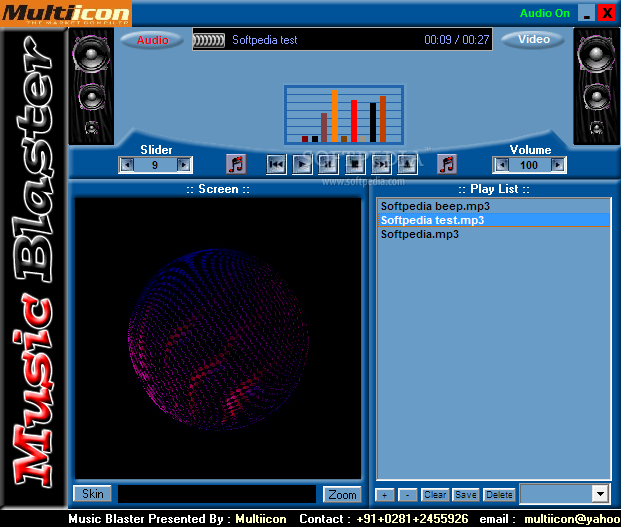Click the multiicon@yahoo email address

(x=572, y=519)
